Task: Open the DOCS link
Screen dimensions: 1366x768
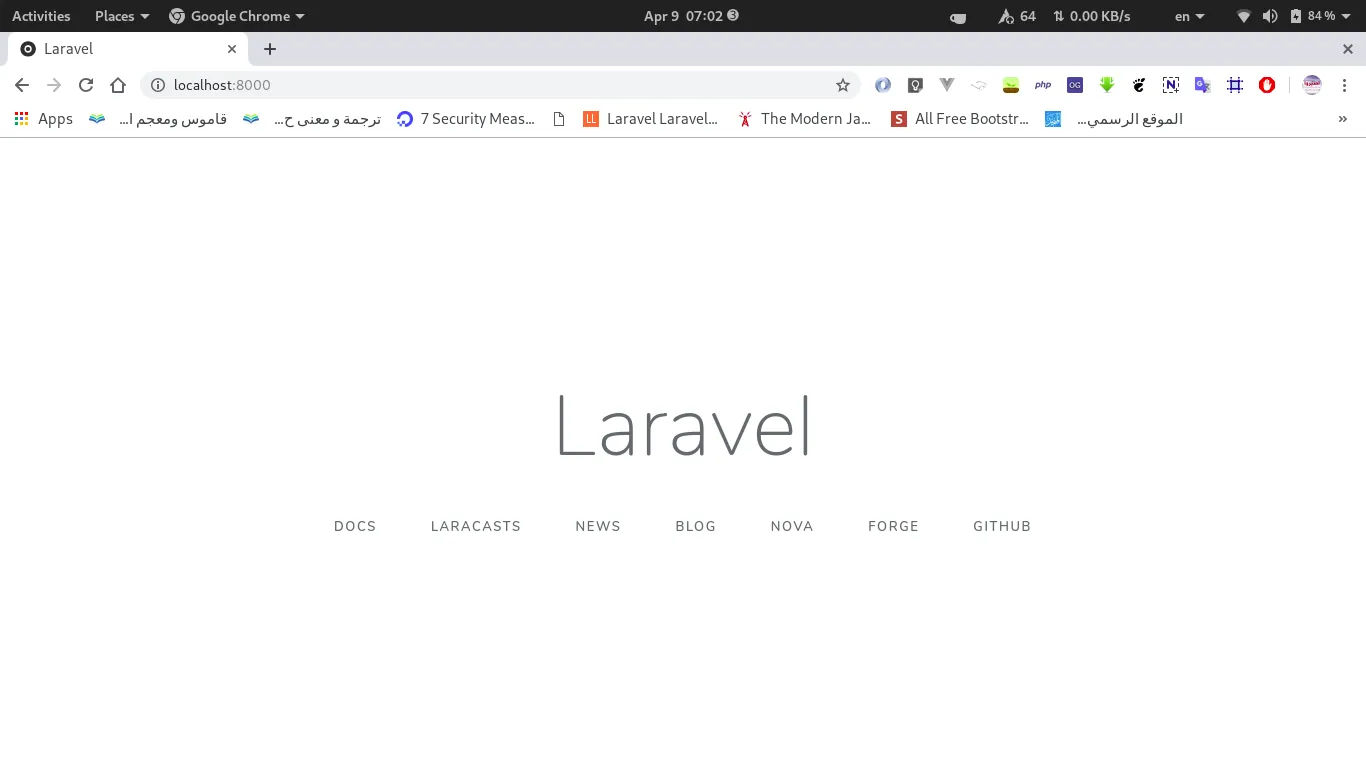Action: (x=355, y=526)
